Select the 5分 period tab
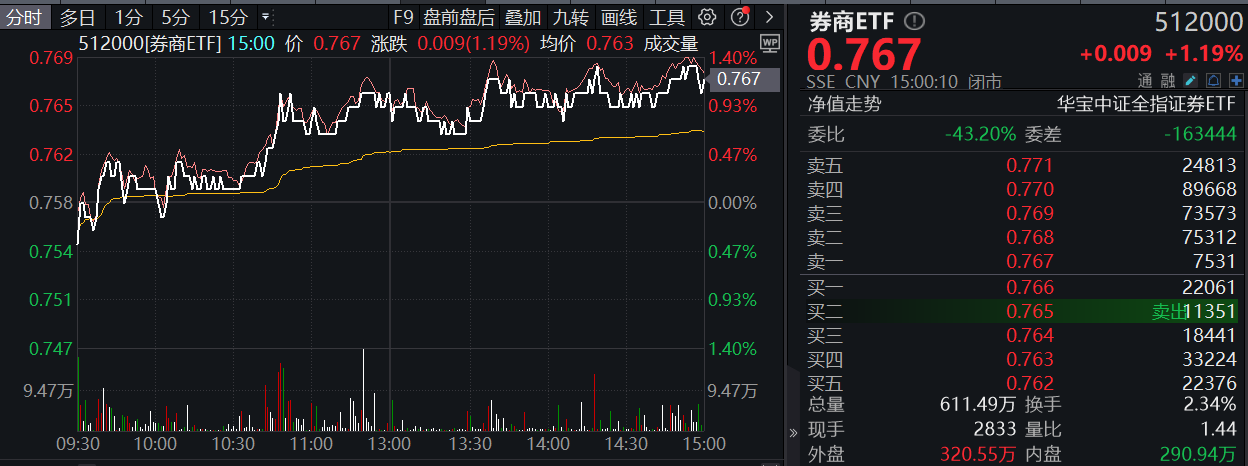The image size is (1248, 466). coord(176,17)
